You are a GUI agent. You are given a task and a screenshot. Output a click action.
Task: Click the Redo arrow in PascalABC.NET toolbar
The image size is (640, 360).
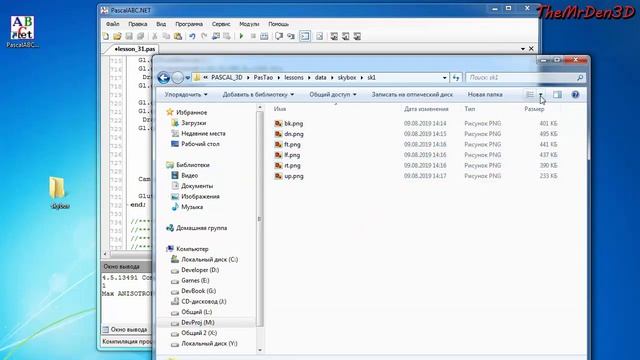[x=204, y=36]
